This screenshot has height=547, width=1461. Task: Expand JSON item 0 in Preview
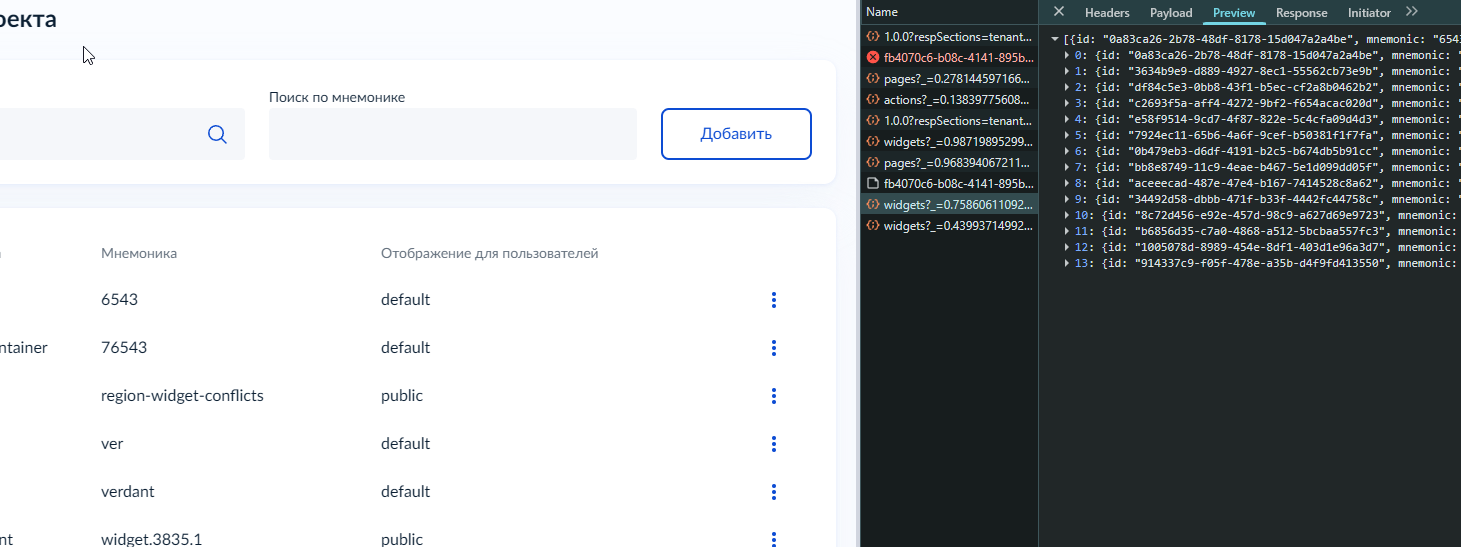tap(1067, 55)
